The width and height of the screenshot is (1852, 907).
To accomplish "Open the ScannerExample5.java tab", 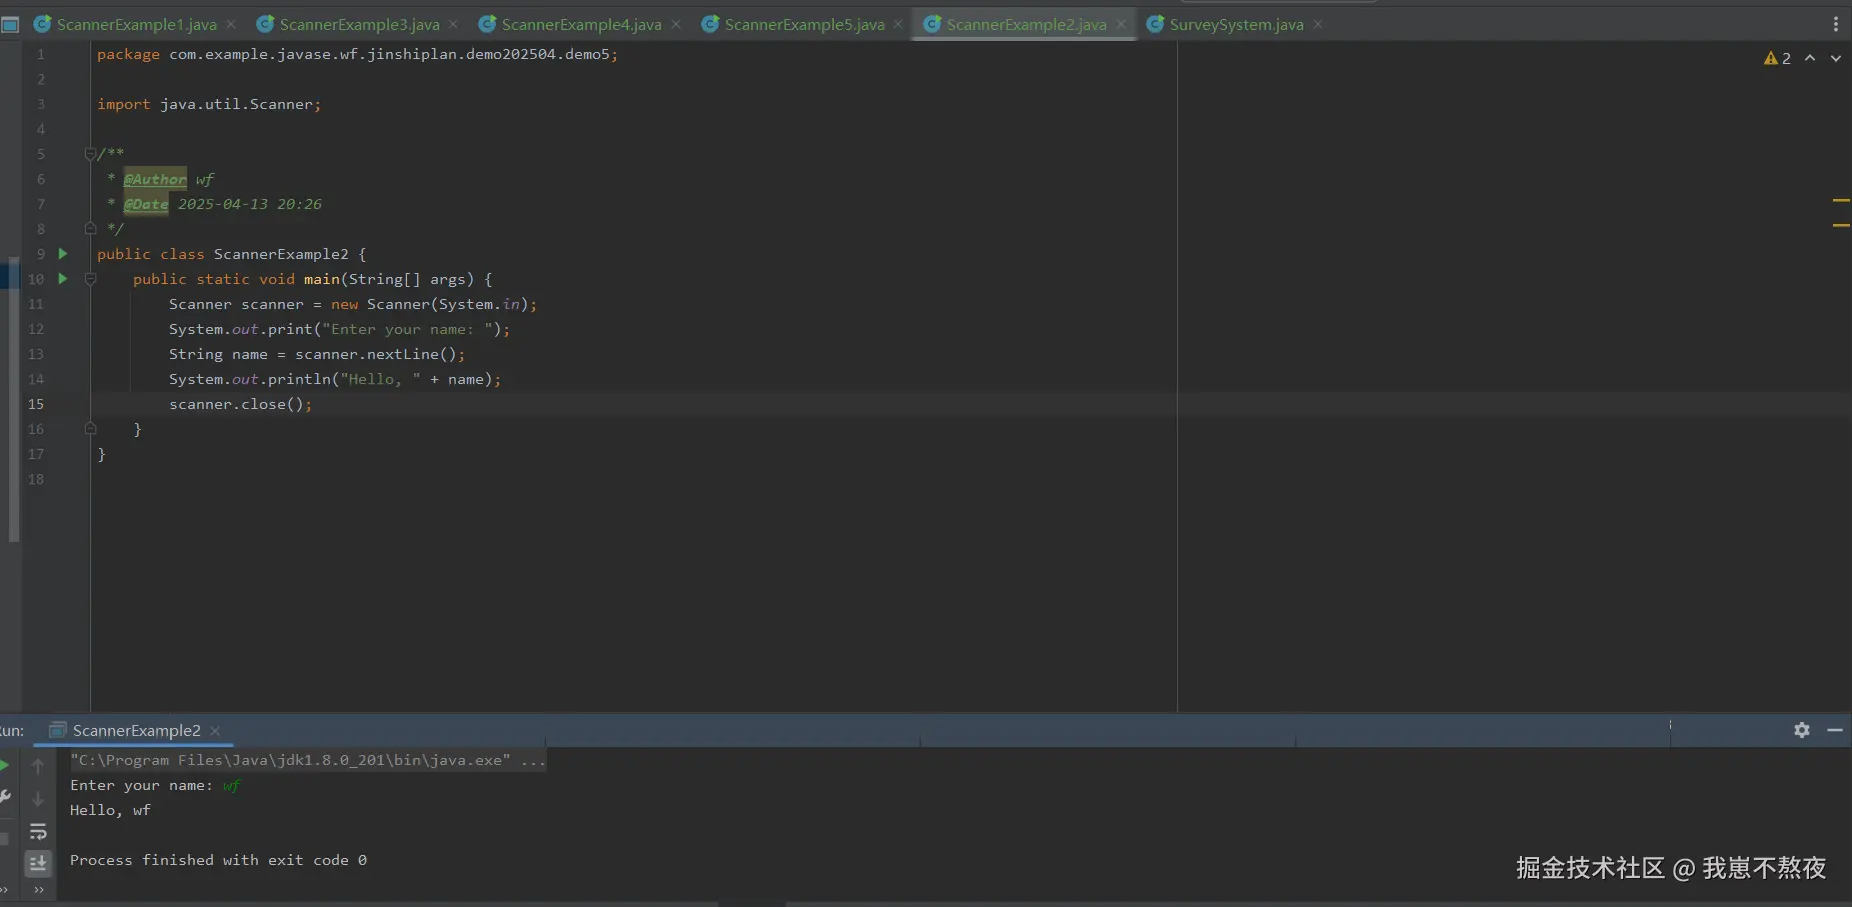I will 804,24.
